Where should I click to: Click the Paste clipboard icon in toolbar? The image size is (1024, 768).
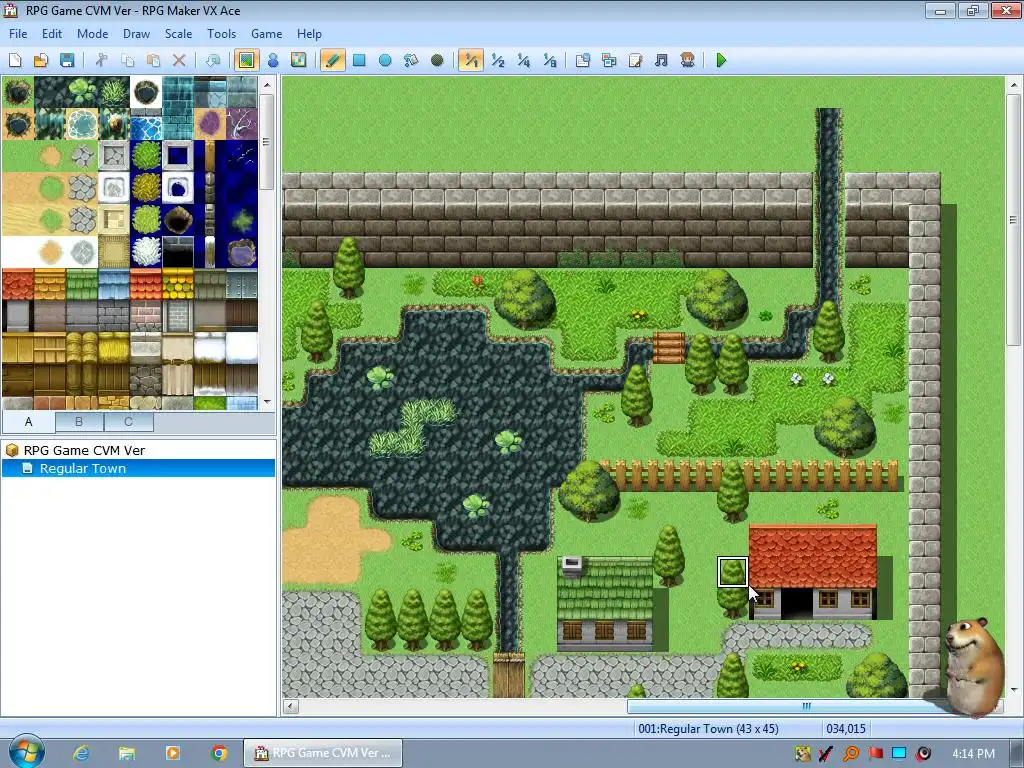click(153, 60)
